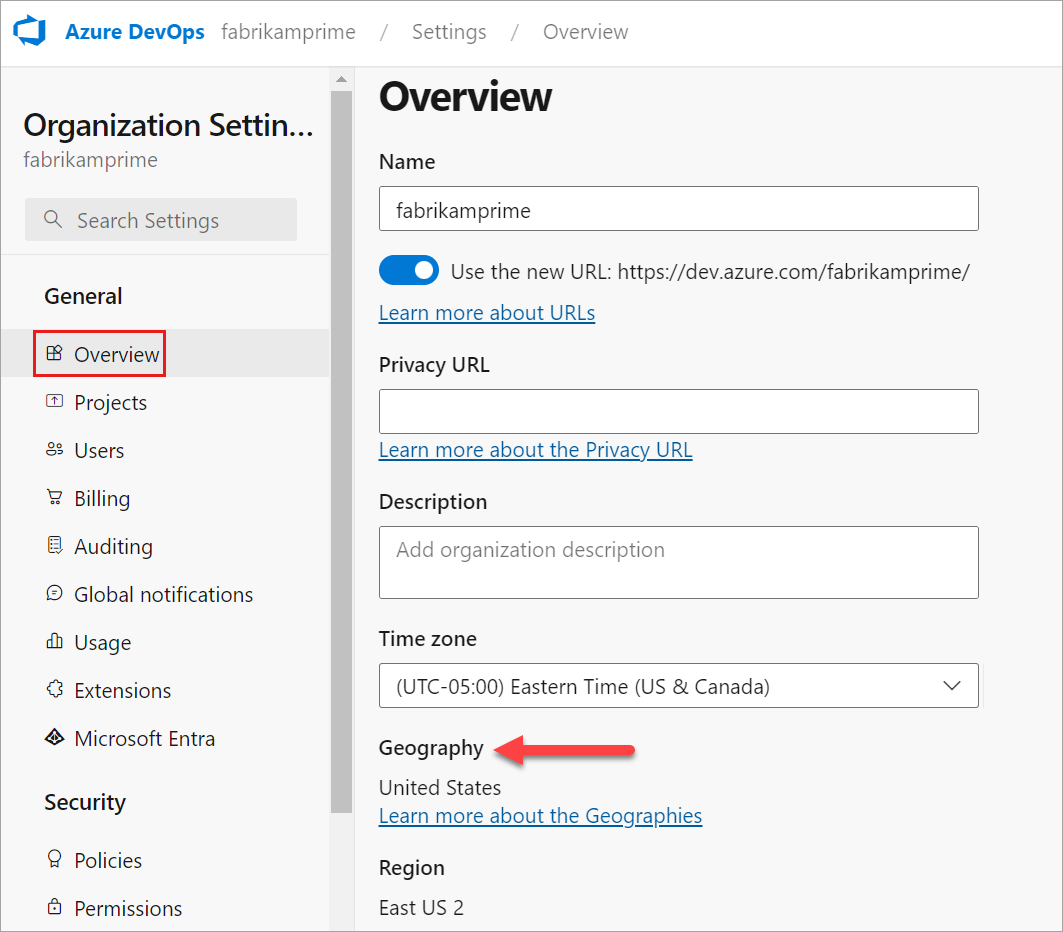Click fabrikamprime in the breadcrumb

288,31
